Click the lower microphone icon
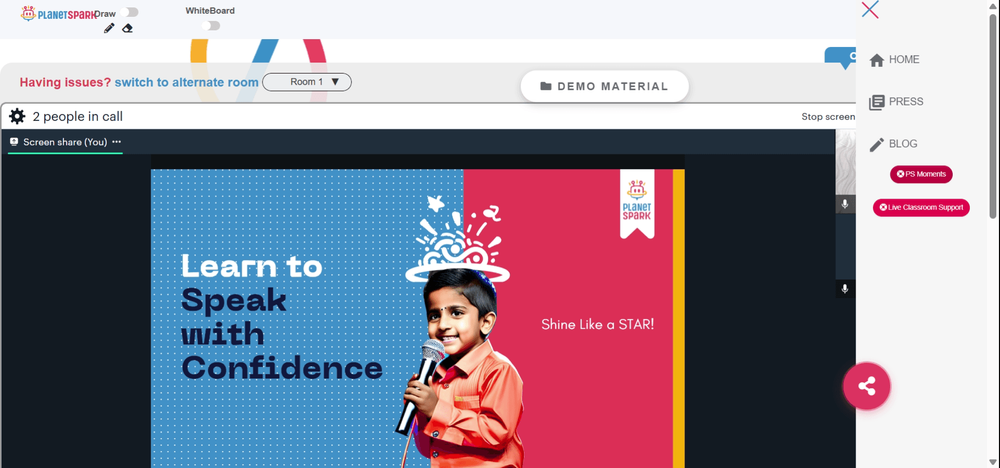Viewport: 1000px width, 468px height. pos(845,289)
